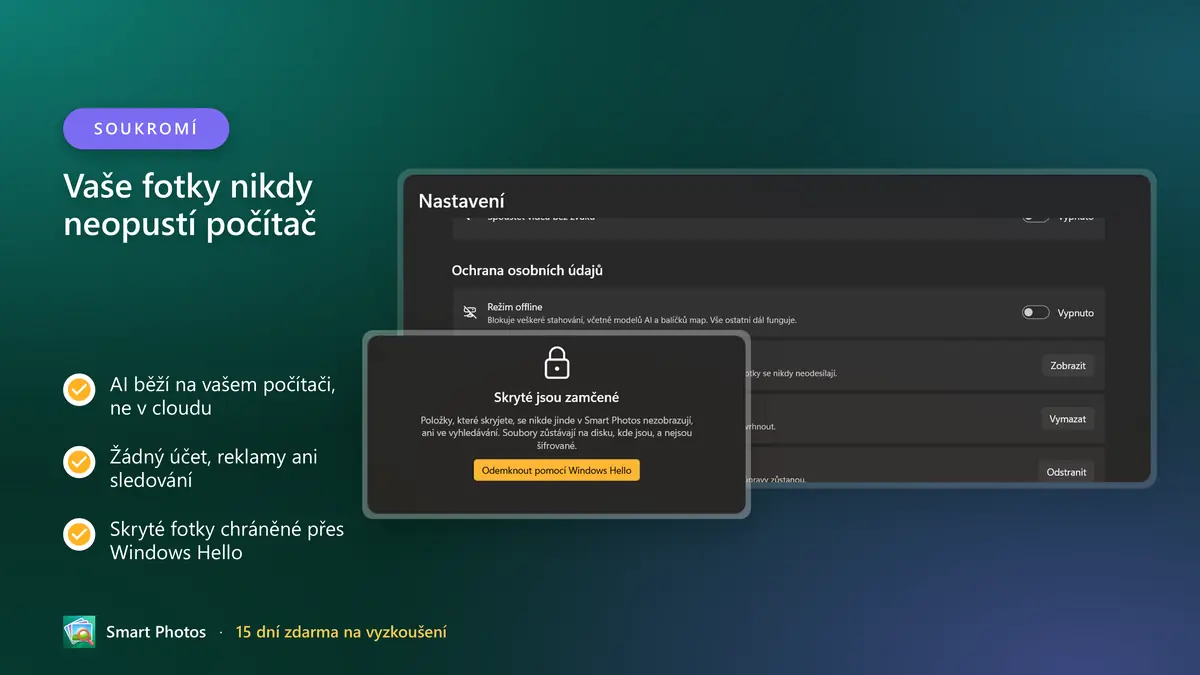This screenshot has width=1200, height=675.
Task: Click 'Blokuje veškeré stahování' description text
Action: click(642, 320)
